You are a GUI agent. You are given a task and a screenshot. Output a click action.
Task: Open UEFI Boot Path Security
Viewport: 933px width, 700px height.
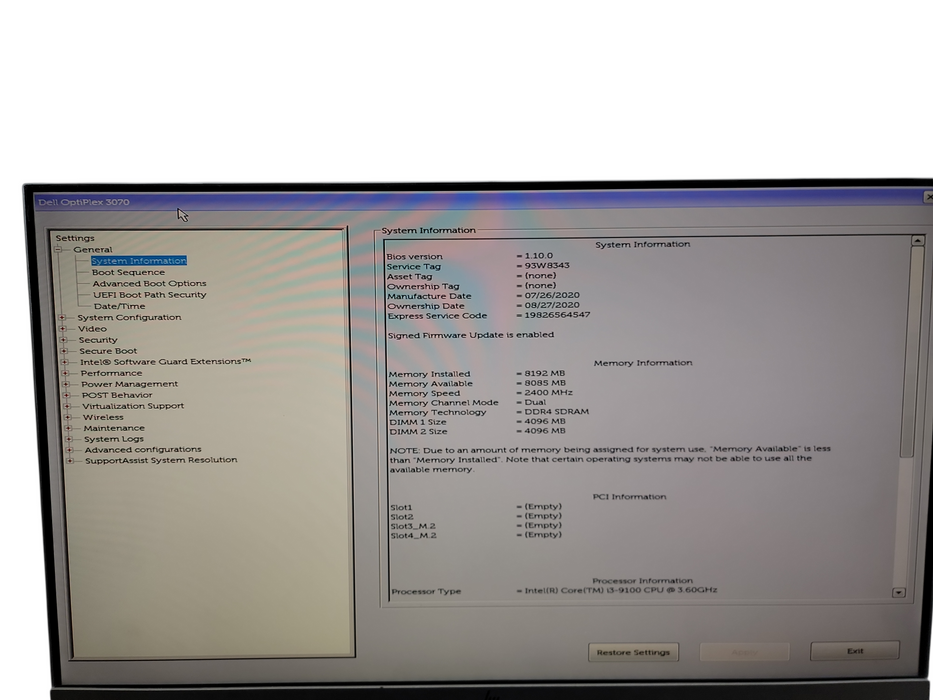coord(149,295)
